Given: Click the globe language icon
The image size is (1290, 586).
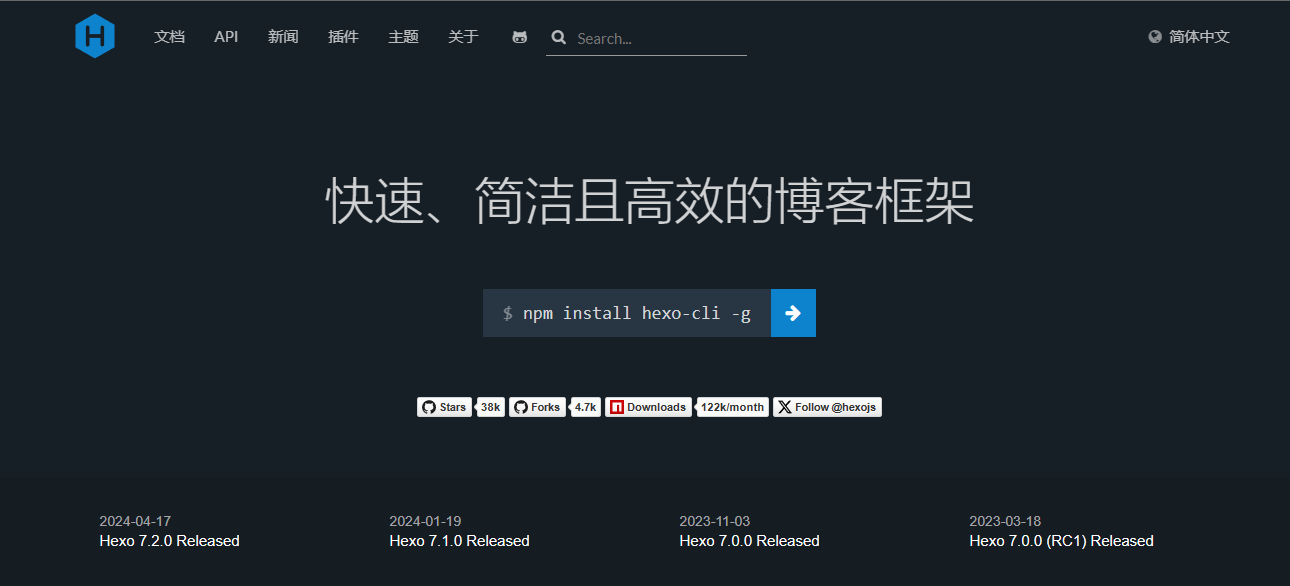Looking at the screenshot, I should pos(1155,37).
